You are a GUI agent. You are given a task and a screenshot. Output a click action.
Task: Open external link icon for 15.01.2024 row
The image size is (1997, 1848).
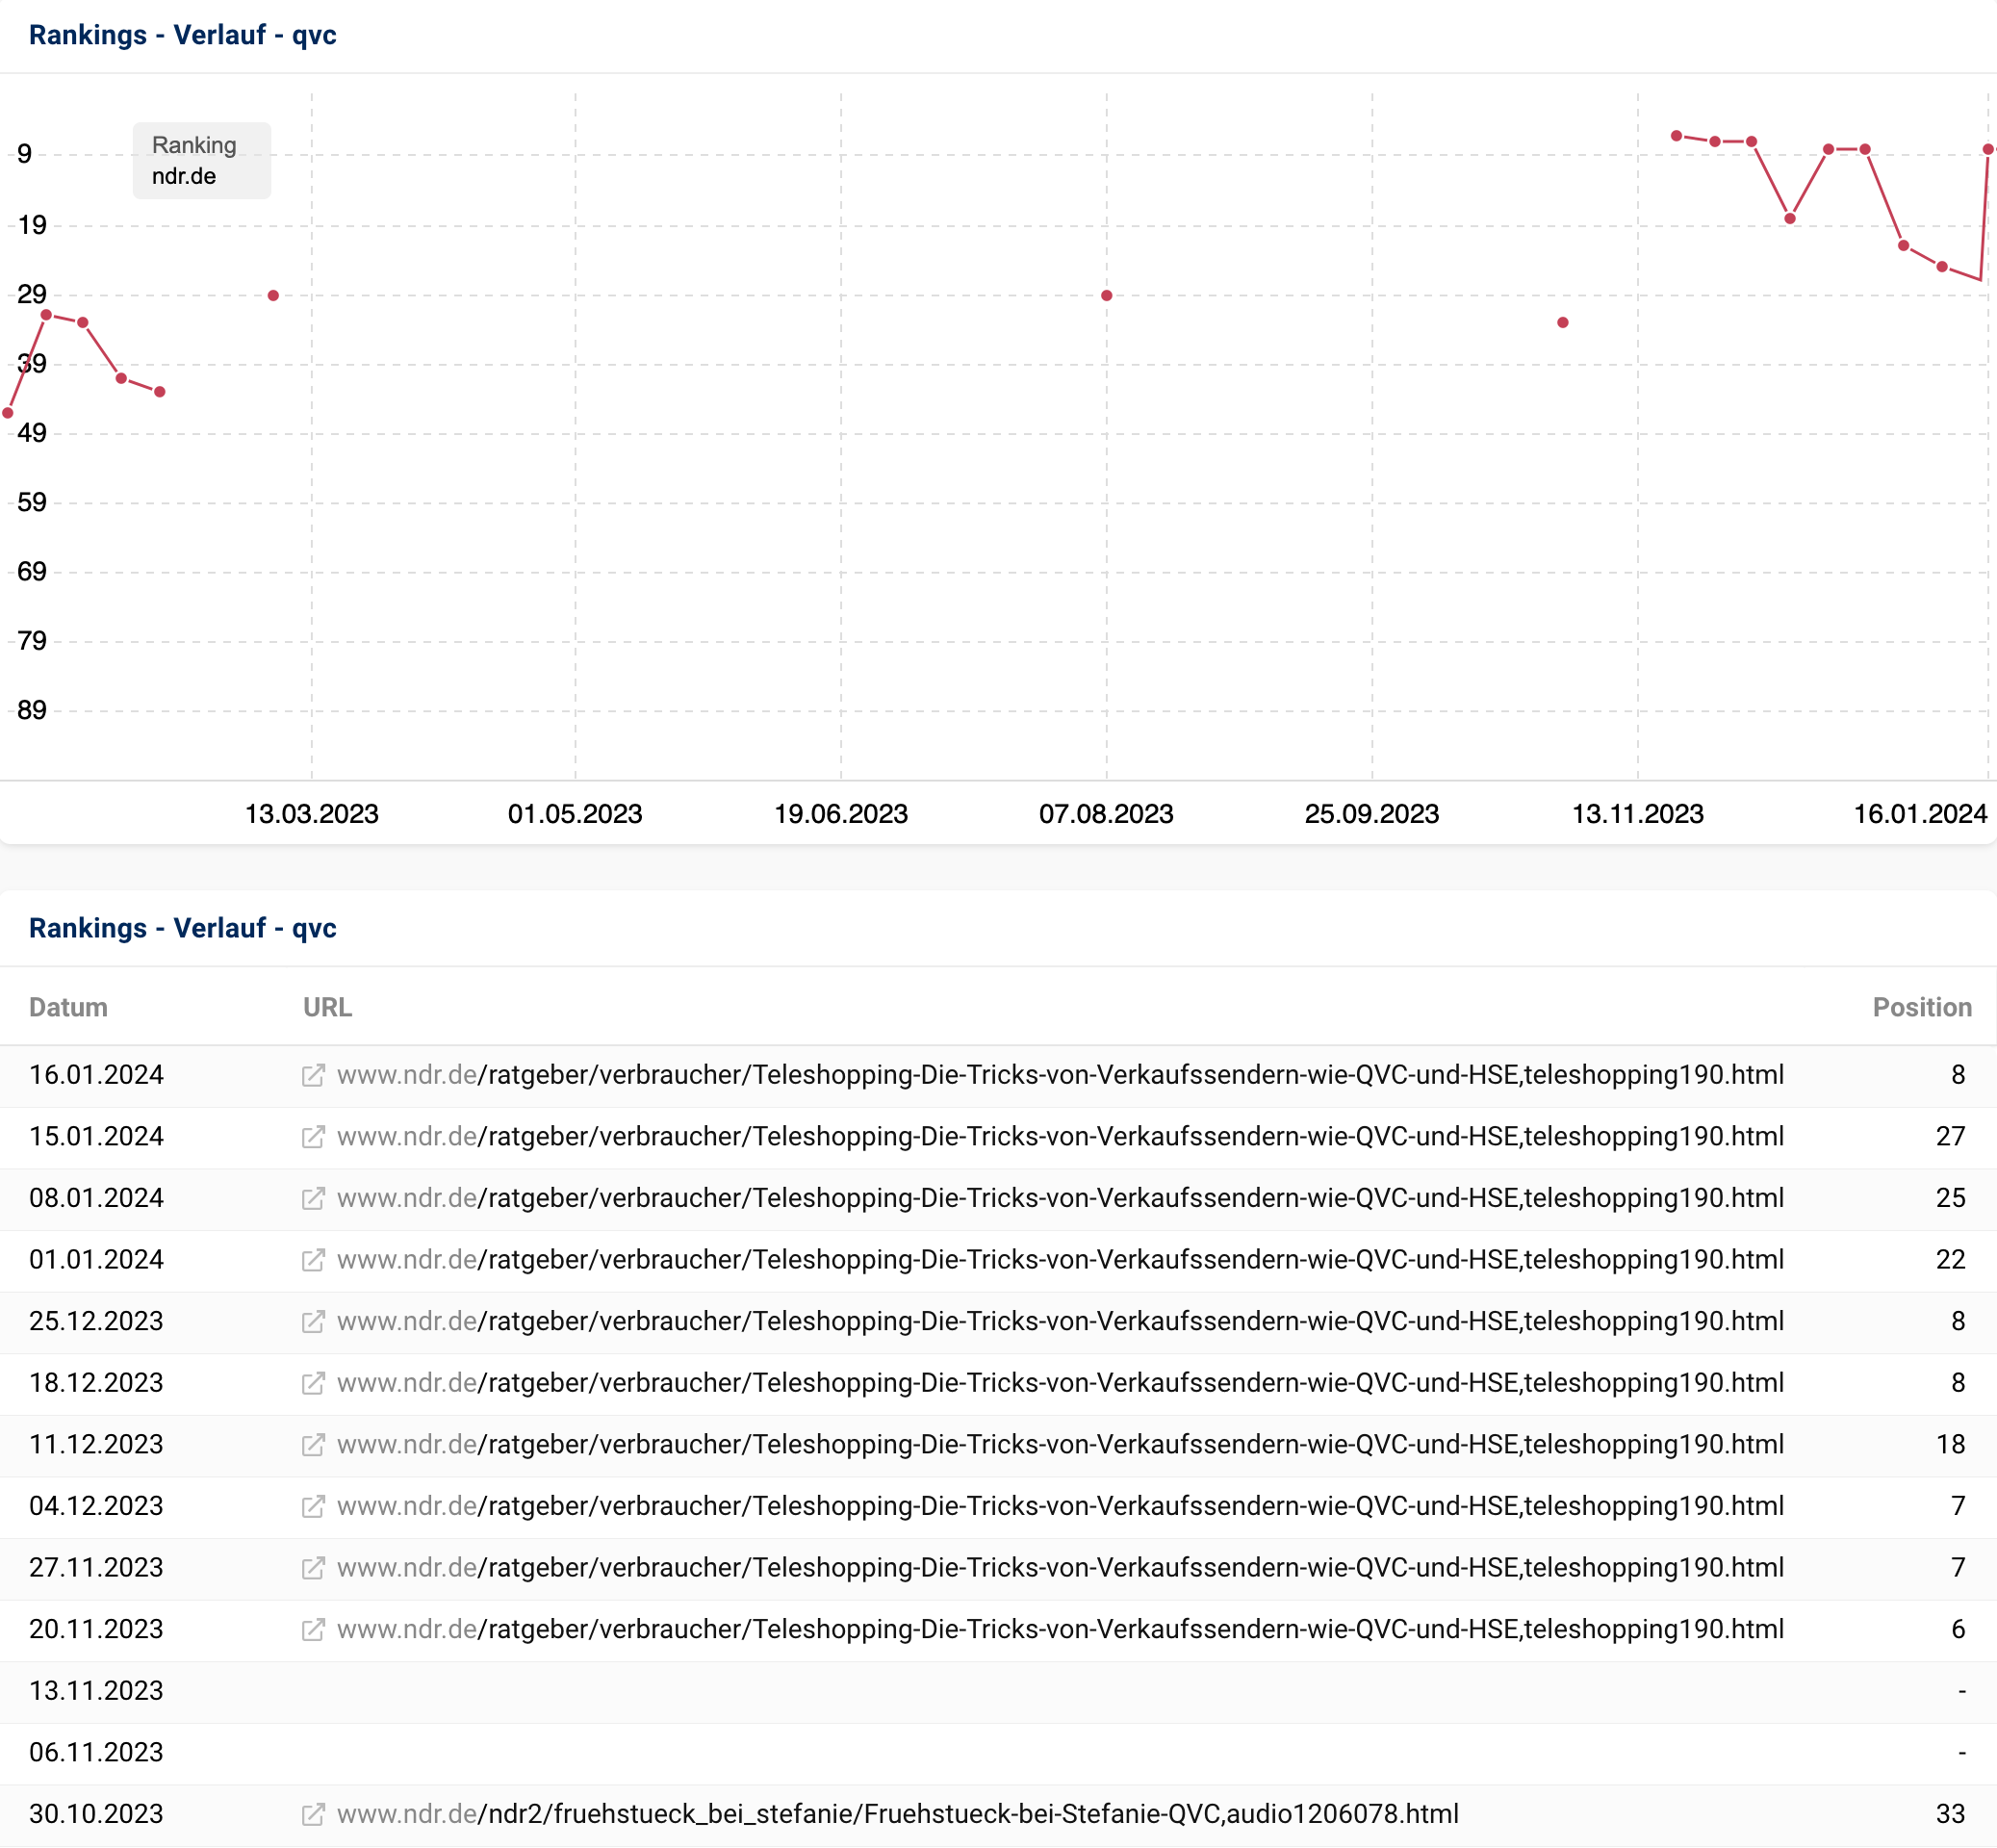point(313,1137)
